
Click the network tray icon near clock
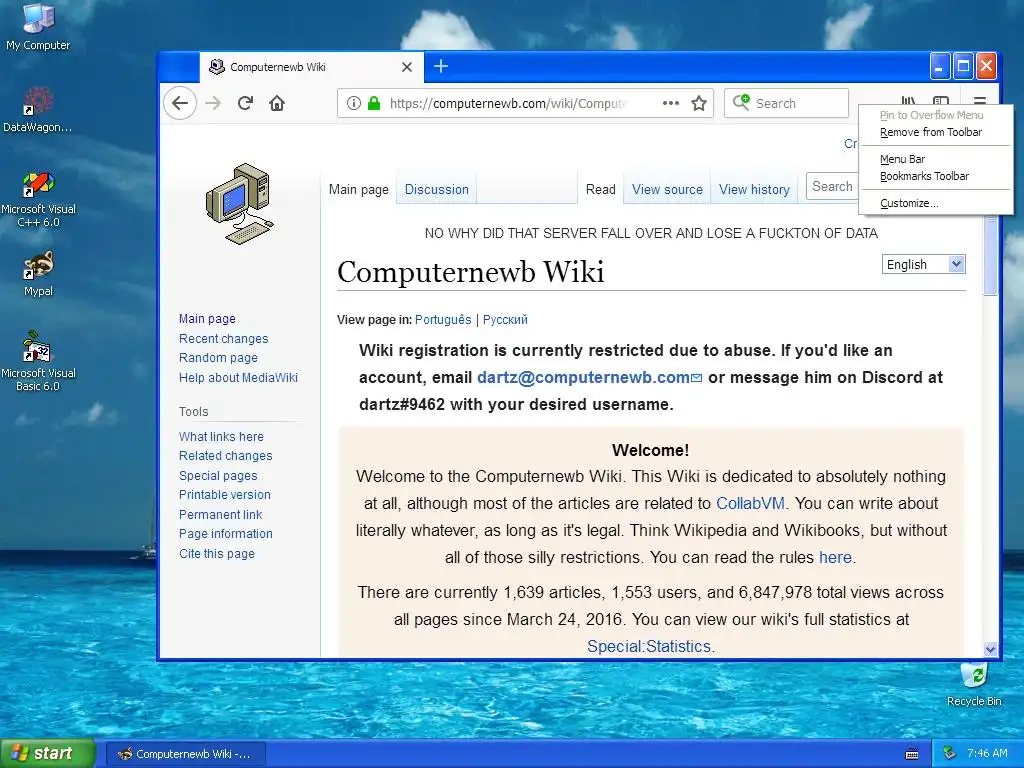coord(949,753)
